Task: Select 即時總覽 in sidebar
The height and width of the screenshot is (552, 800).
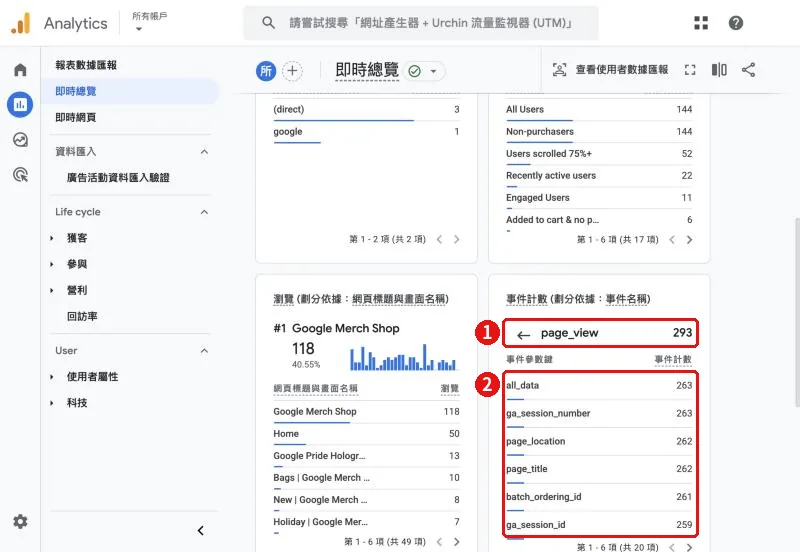Action: [131, 91]
